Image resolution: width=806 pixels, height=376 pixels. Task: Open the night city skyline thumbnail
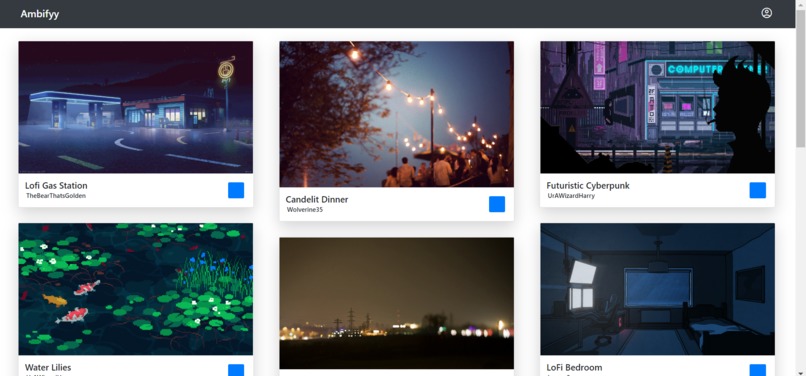coord(396,303)
